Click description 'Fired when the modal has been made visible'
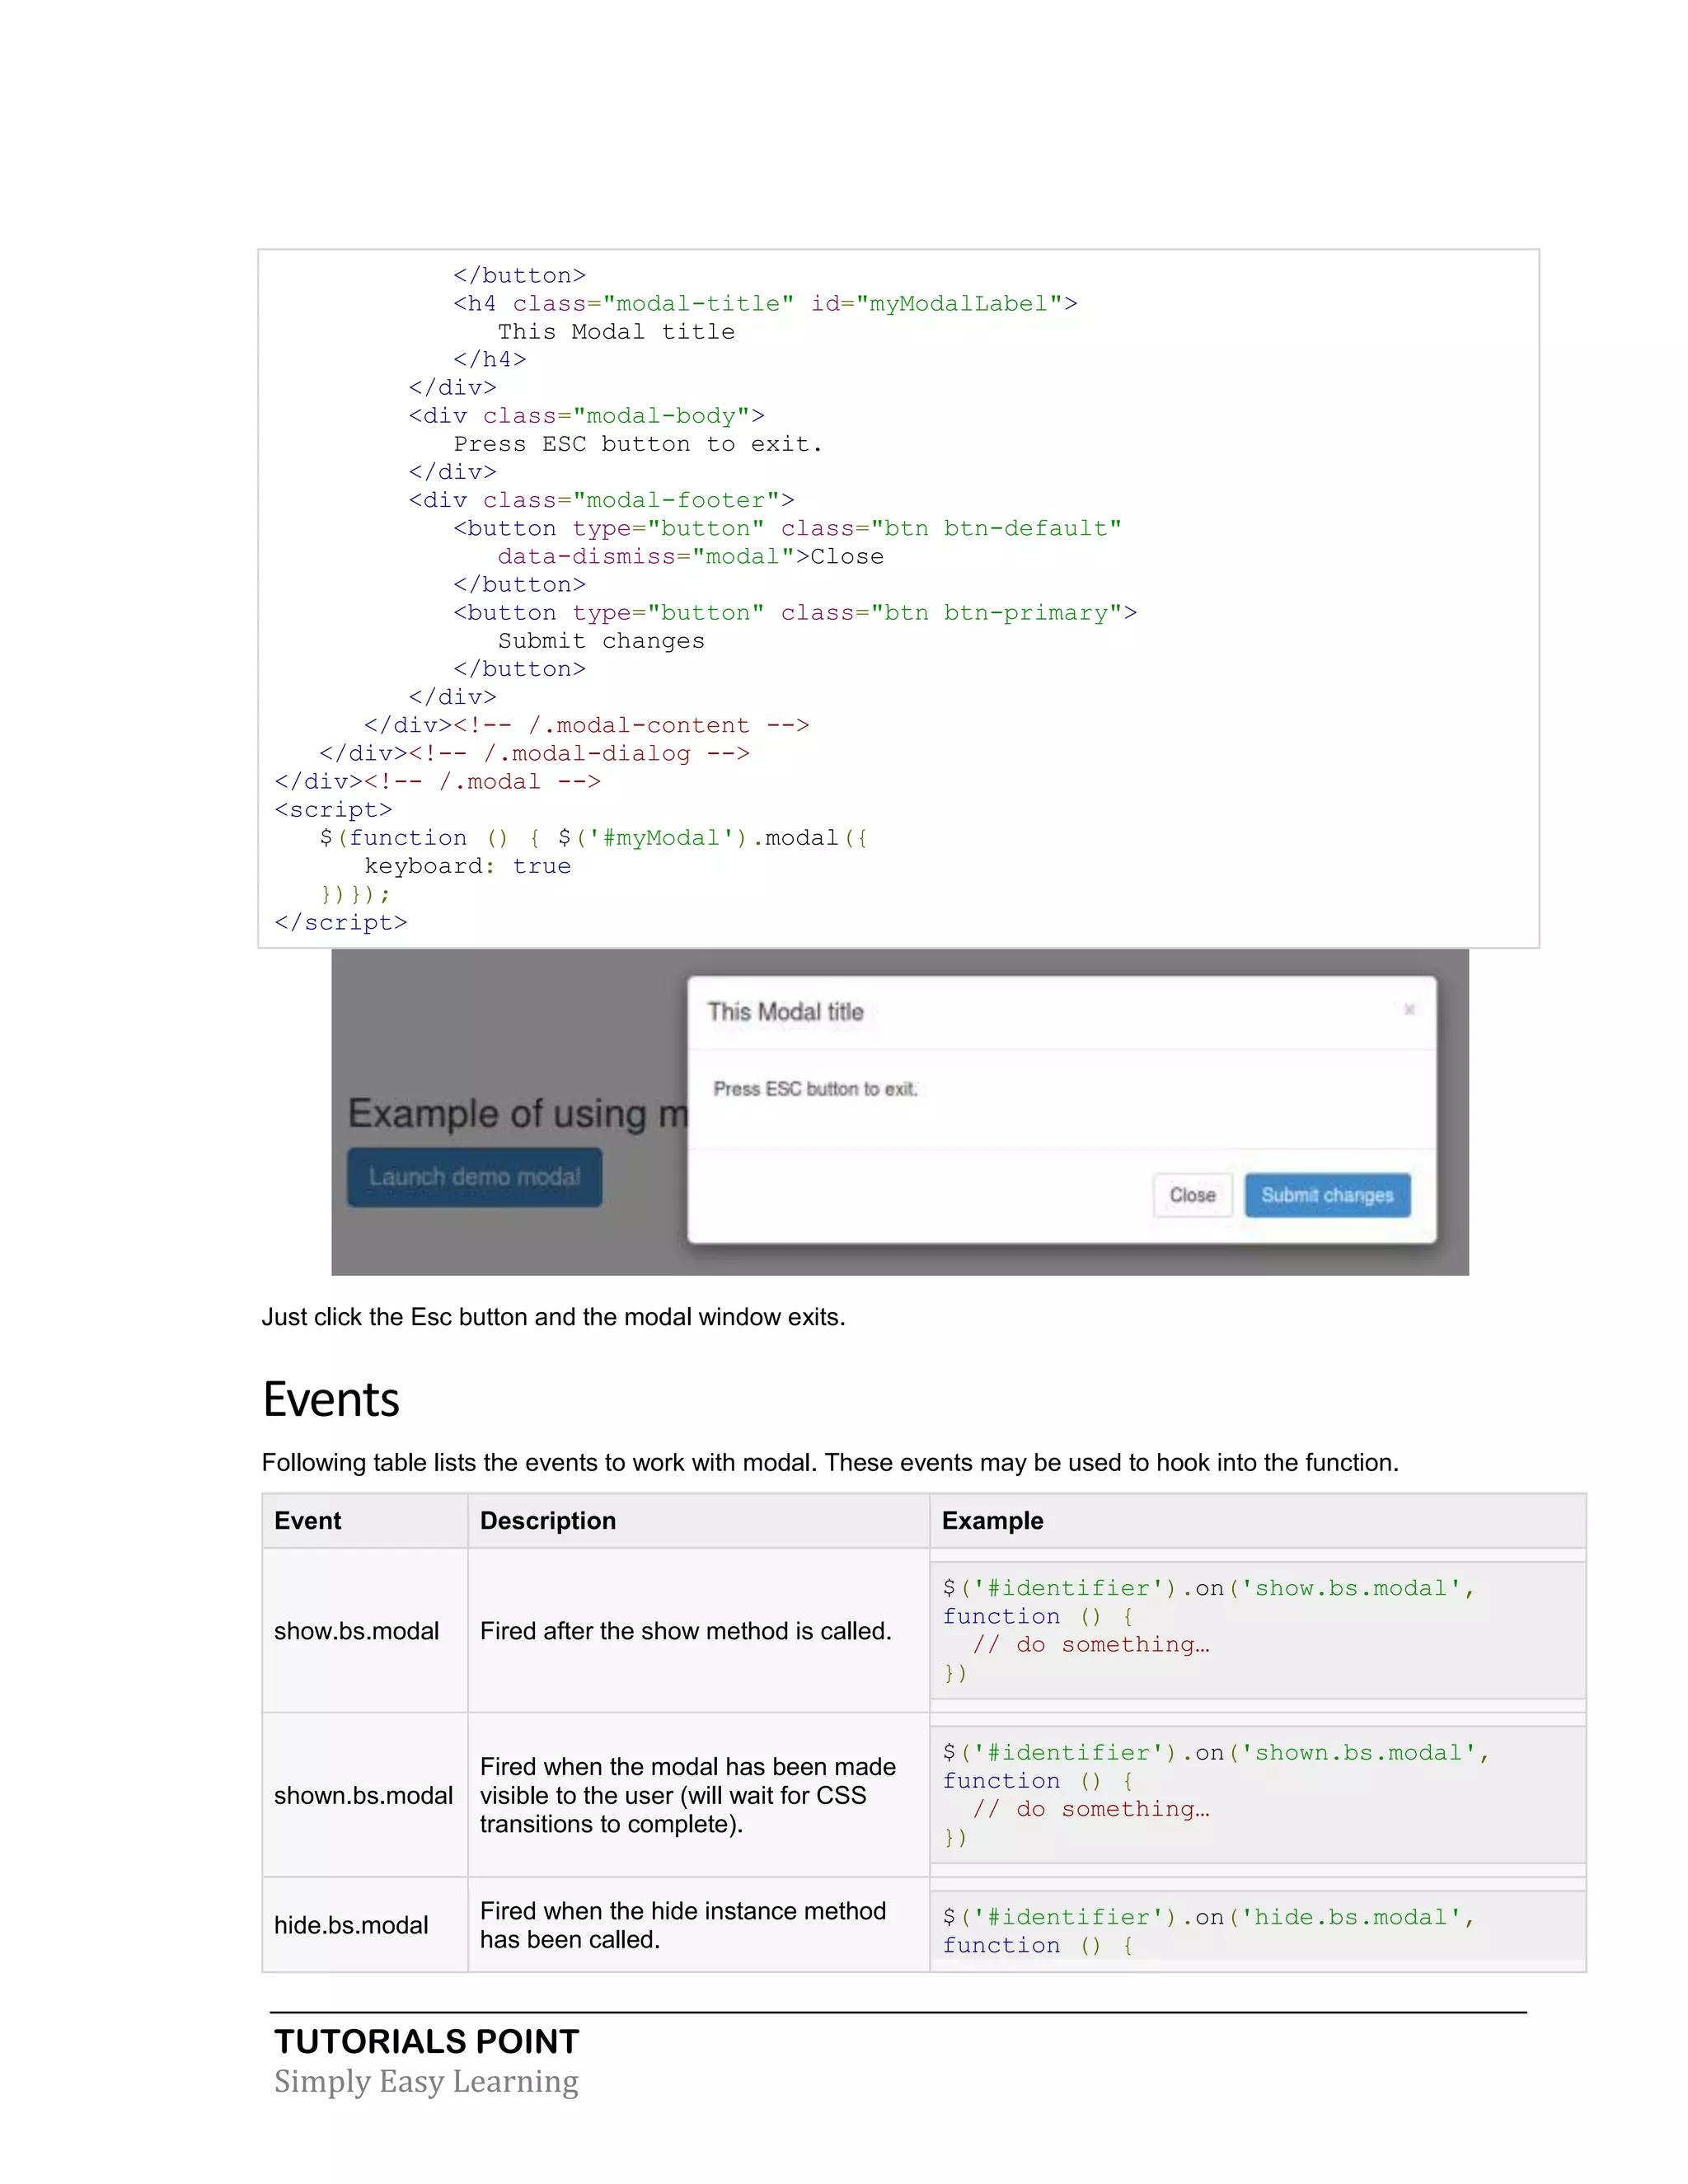 tap(688, 1795)
